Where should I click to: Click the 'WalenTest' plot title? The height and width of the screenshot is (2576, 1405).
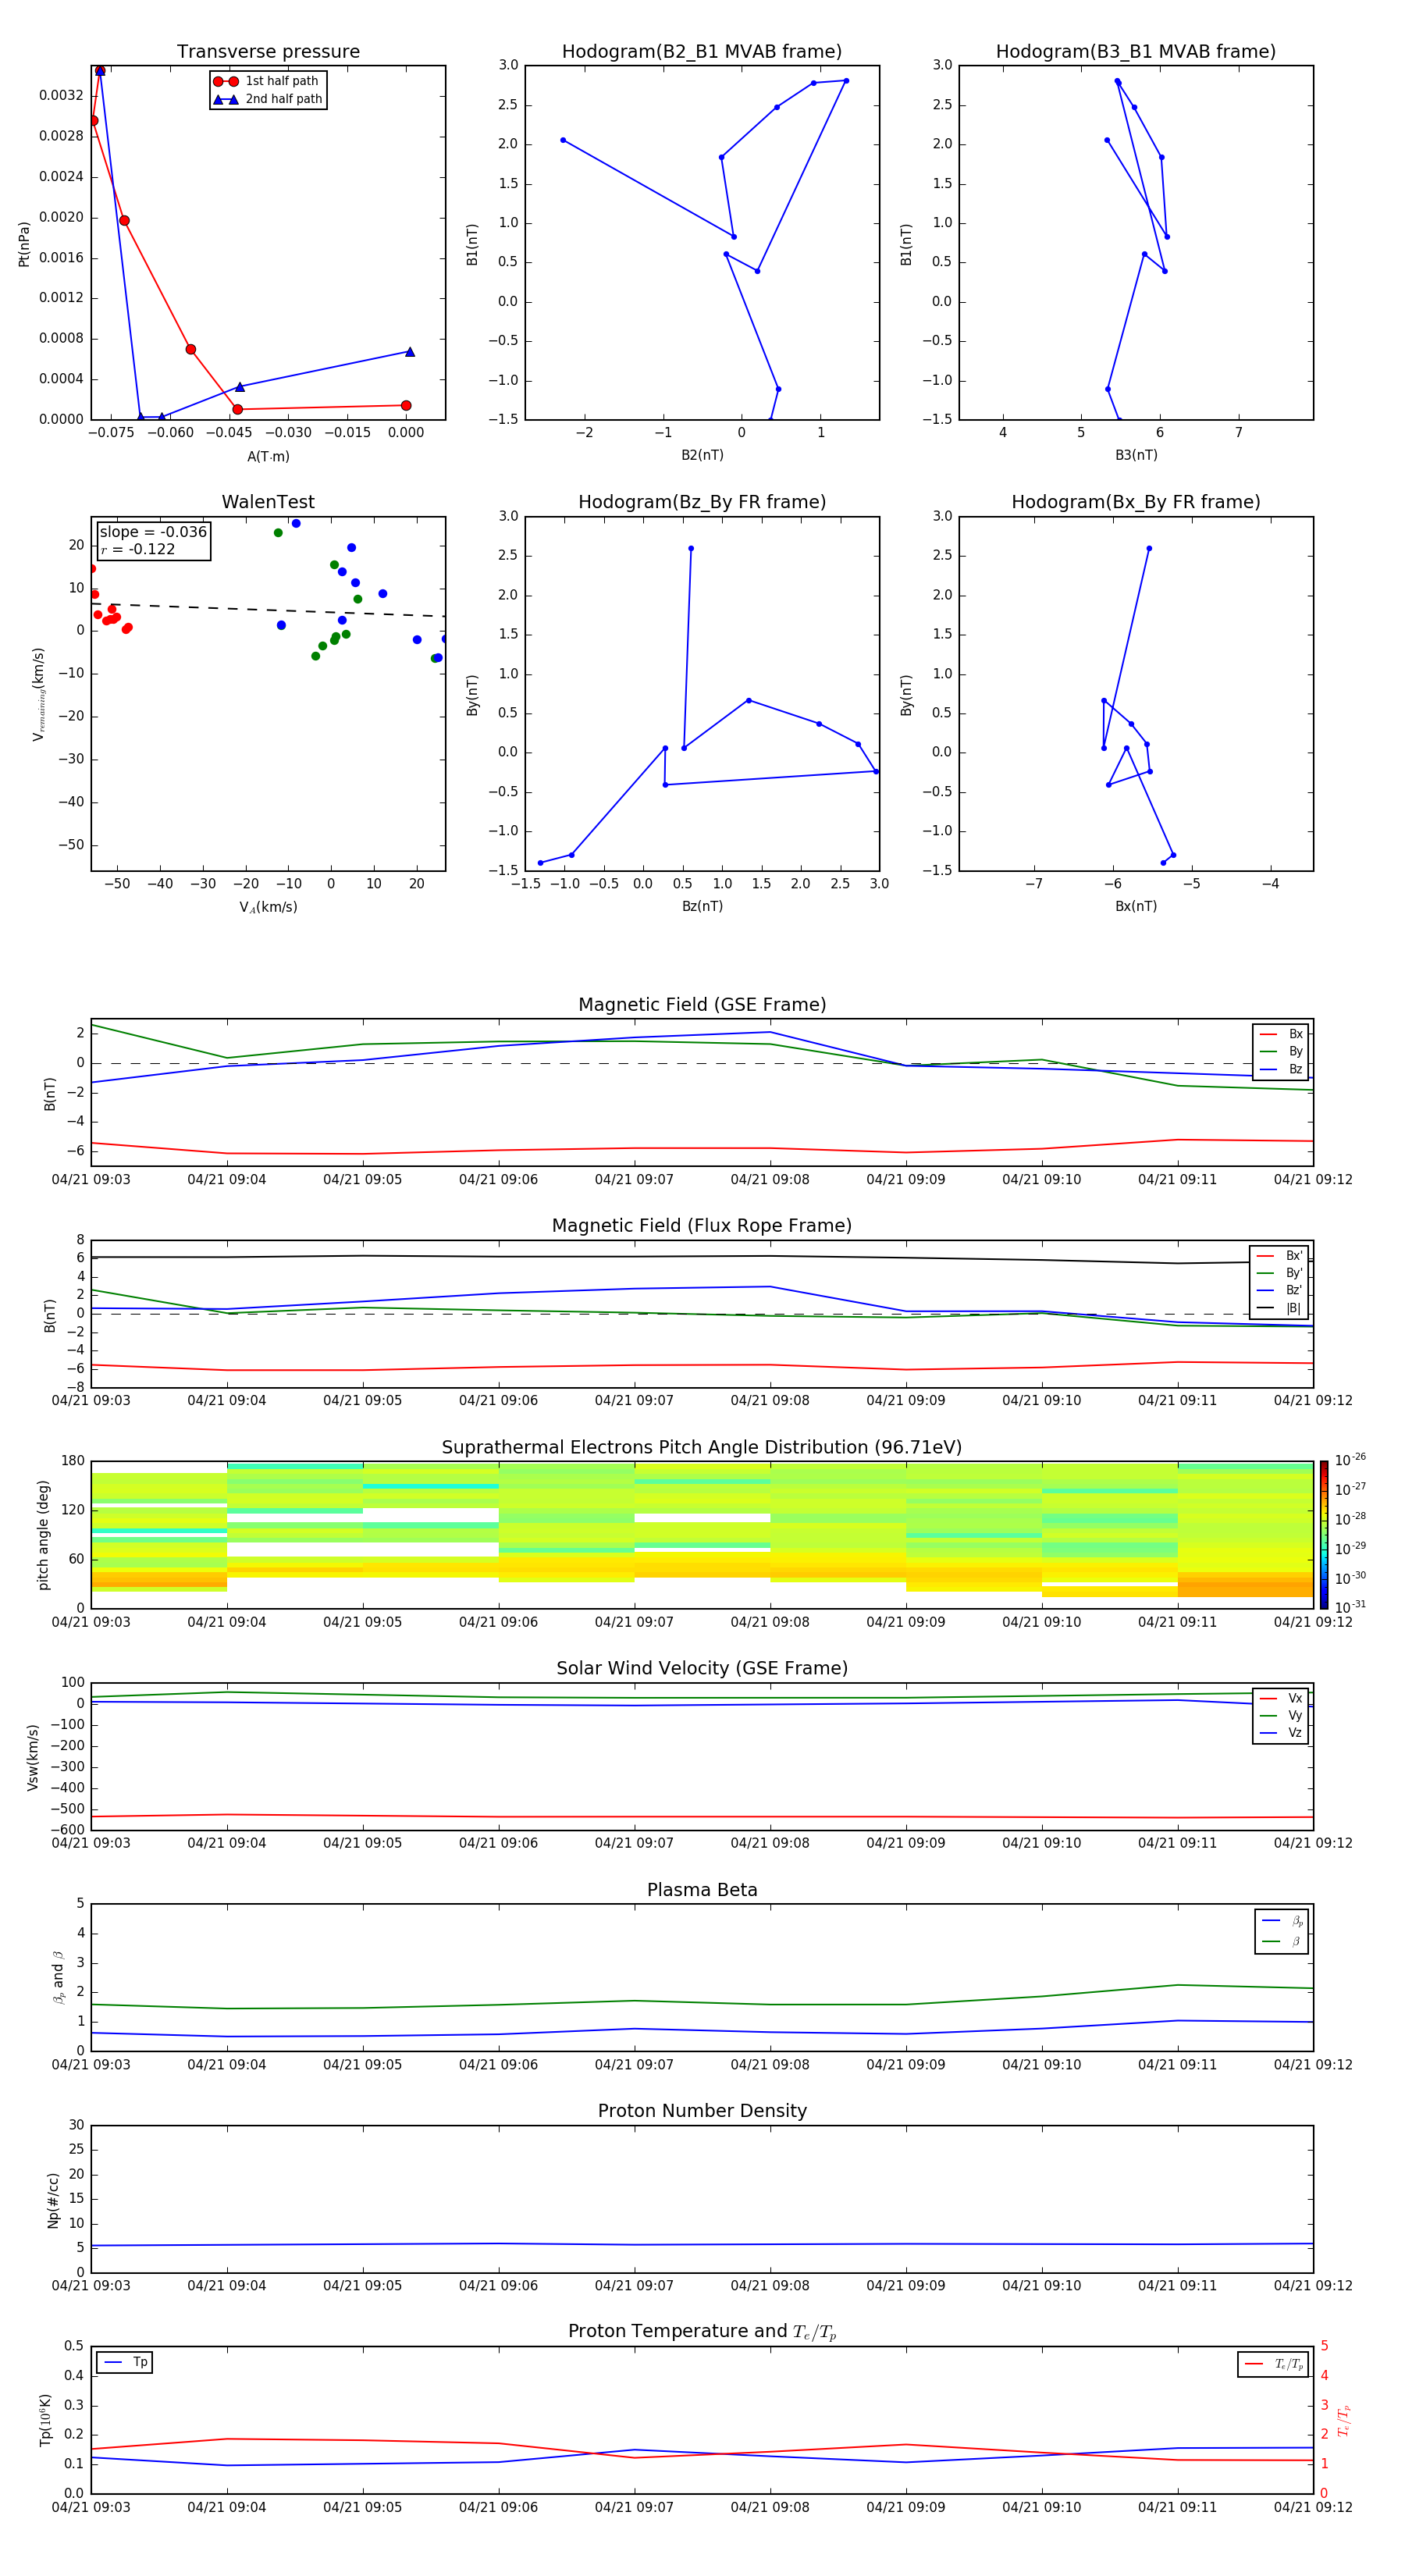(268, 502)
